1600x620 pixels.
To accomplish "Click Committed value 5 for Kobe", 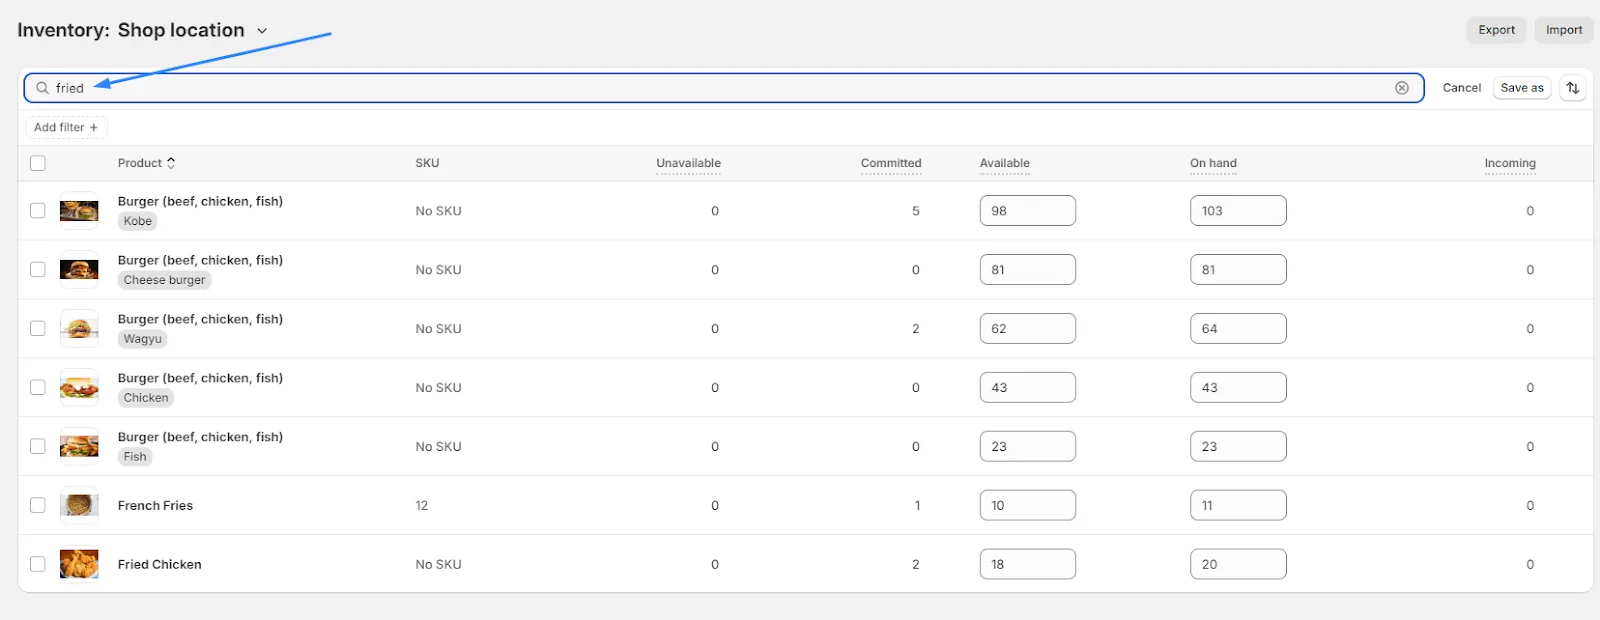I will click(916, 211).
